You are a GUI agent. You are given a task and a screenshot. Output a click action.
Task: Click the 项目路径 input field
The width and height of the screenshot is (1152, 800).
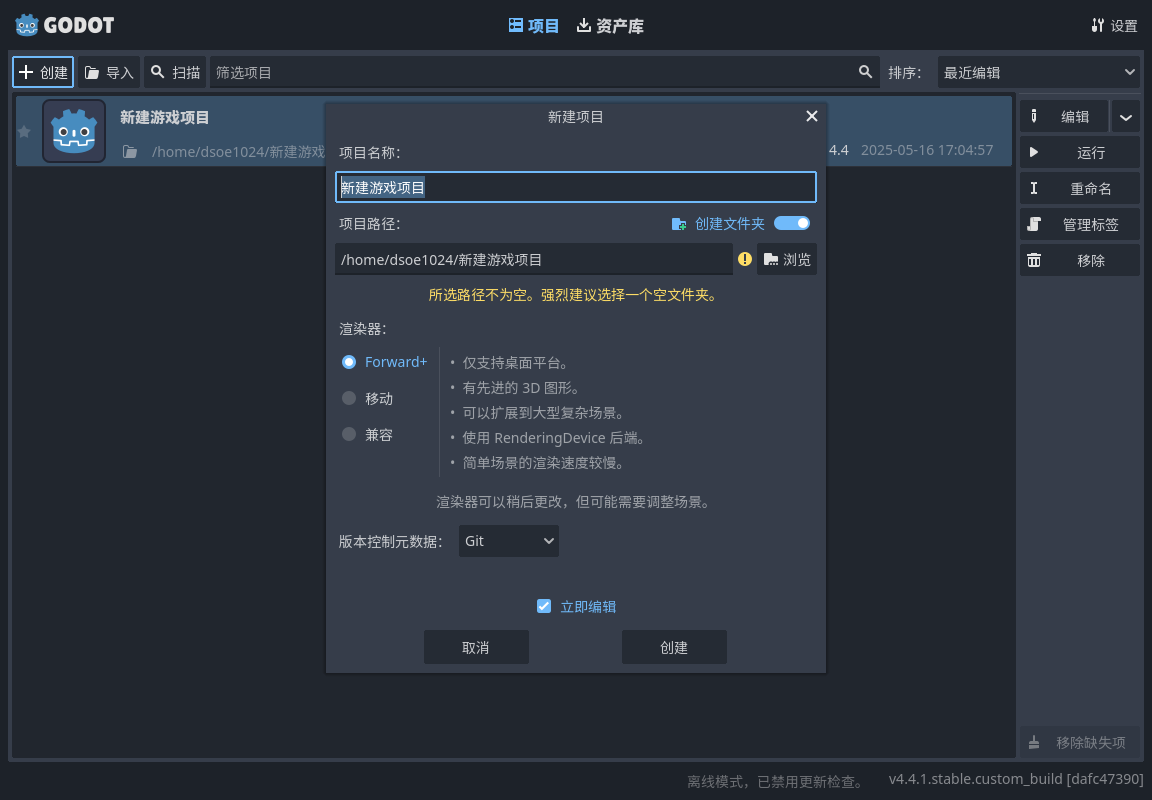pos(534,259)
